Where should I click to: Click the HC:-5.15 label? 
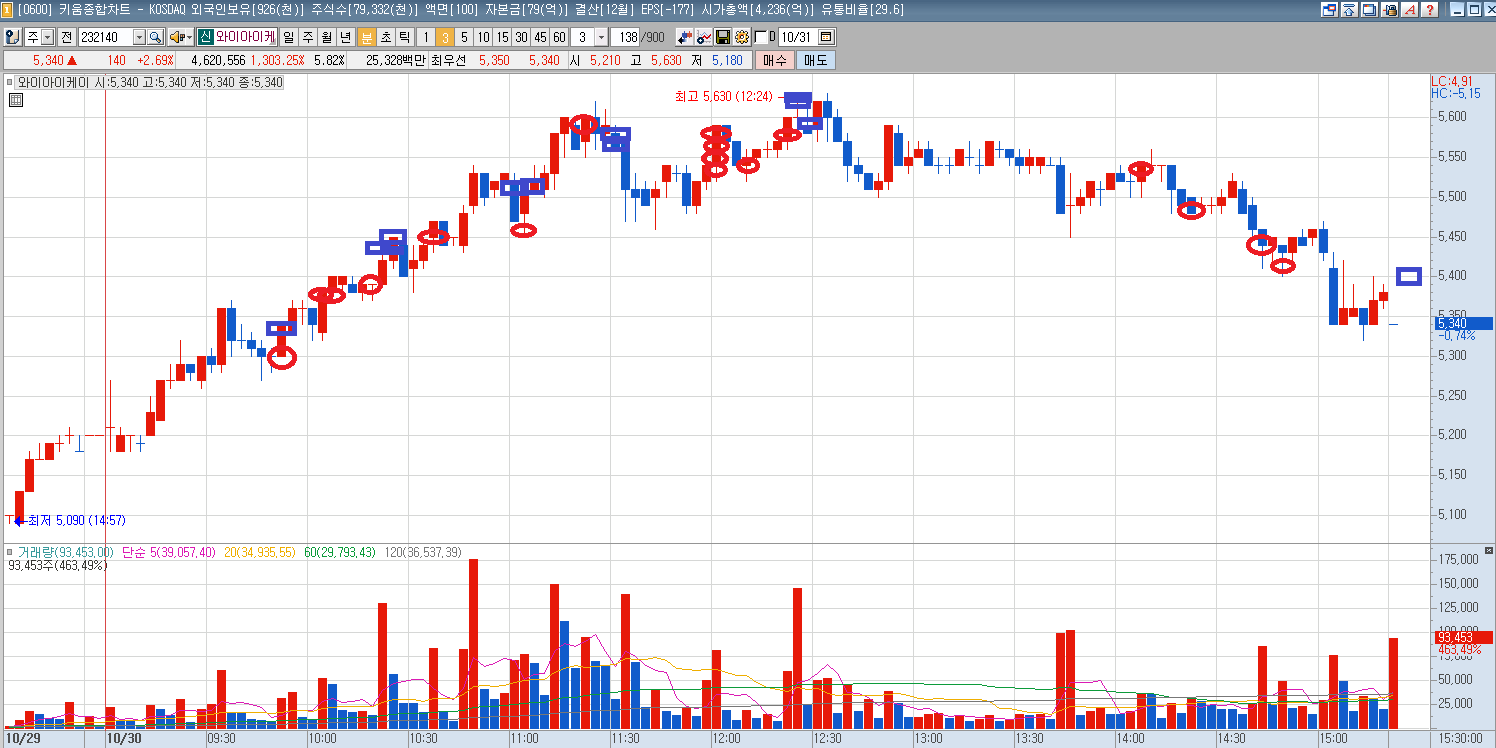[1455, 93]
